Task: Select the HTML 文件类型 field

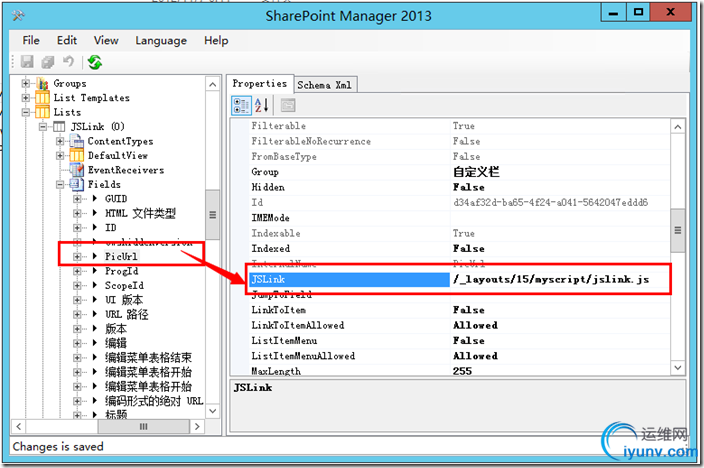Action: tap(140, 213)
